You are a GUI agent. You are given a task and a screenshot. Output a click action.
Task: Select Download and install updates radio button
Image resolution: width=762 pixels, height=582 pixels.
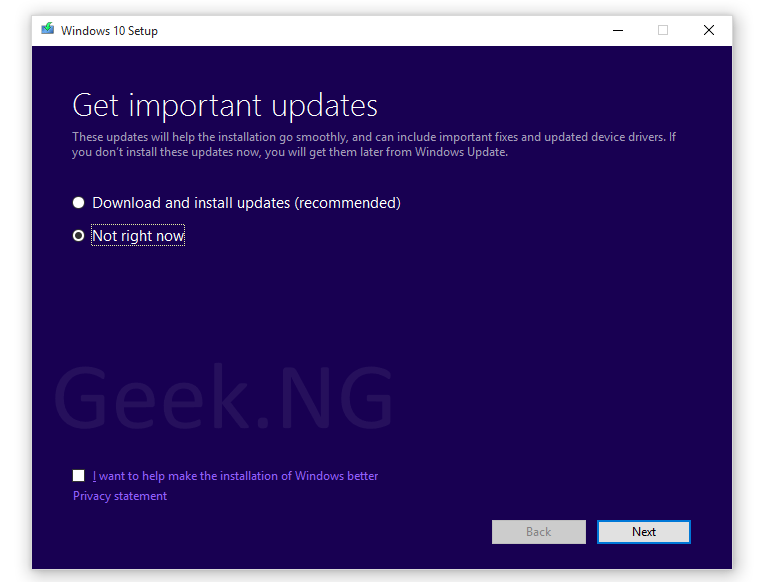click(x=78, y=203)
